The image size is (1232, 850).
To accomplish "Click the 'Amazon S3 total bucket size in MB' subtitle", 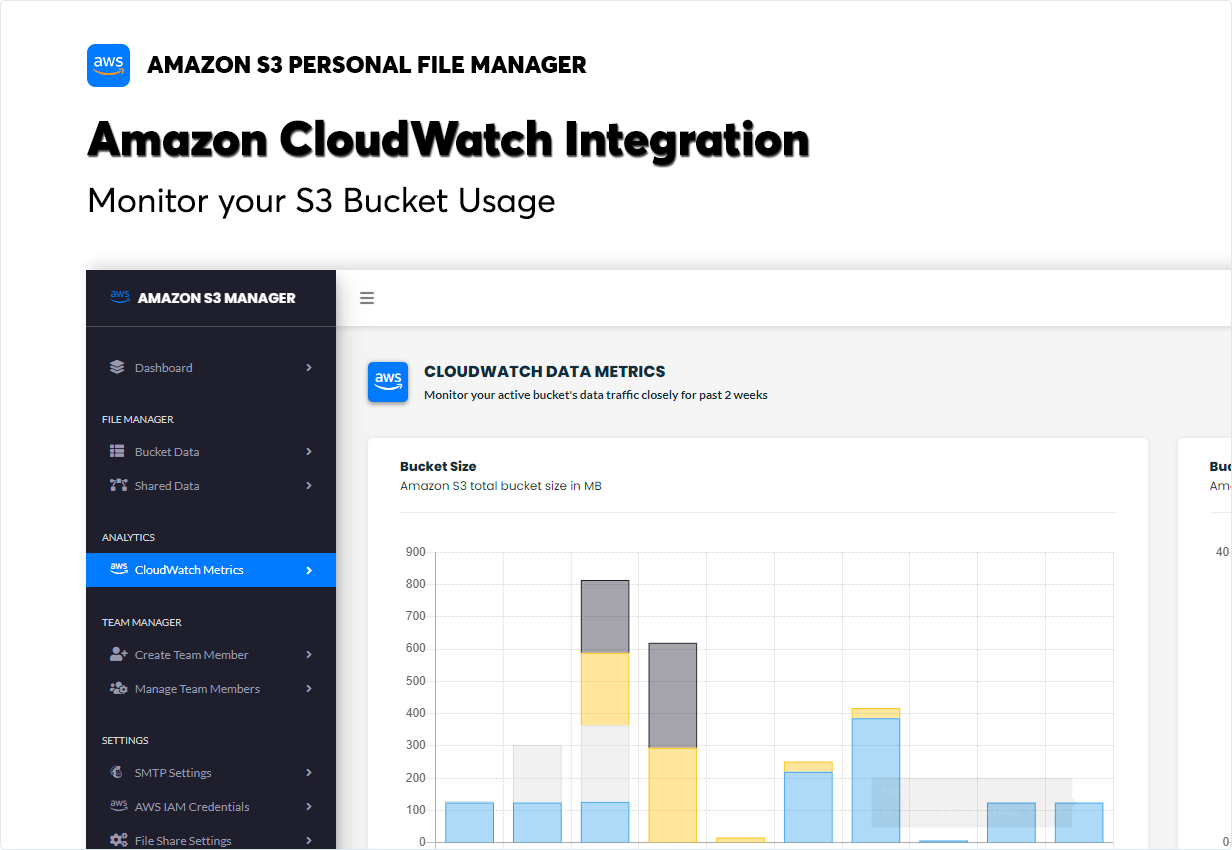I will tap(501, 486).
